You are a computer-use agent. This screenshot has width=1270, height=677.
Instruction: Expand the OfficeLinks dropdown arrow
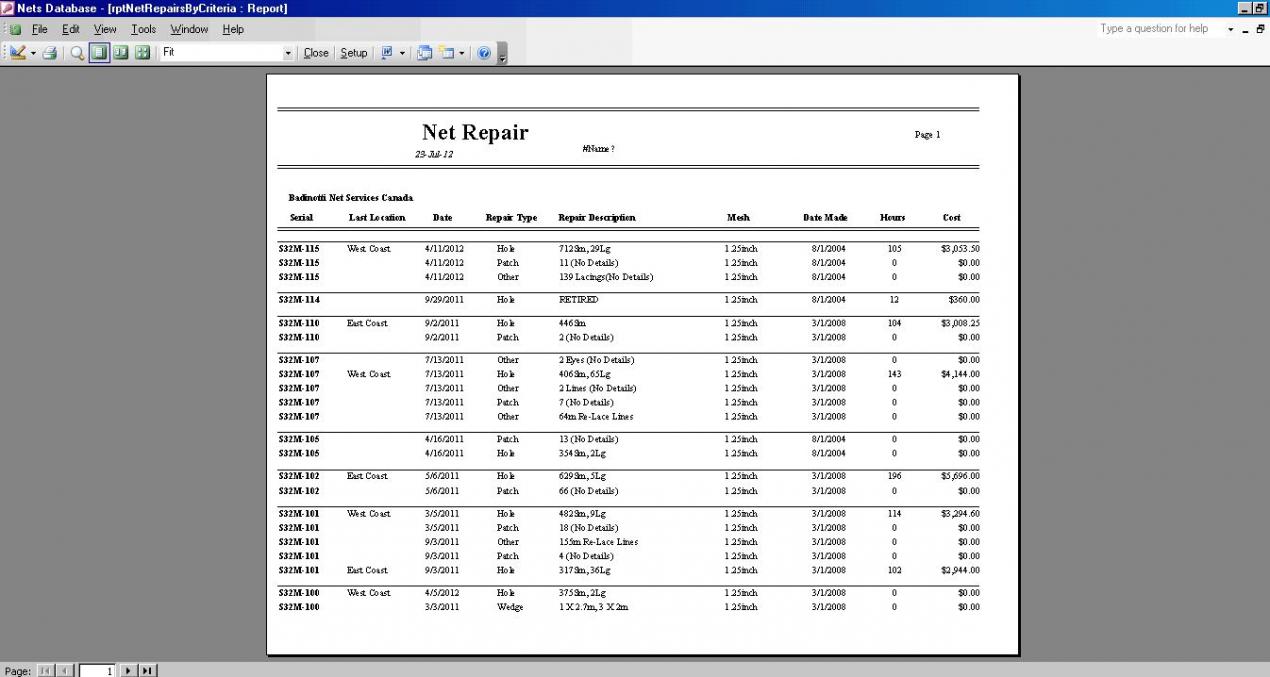[x=402, y=53]
